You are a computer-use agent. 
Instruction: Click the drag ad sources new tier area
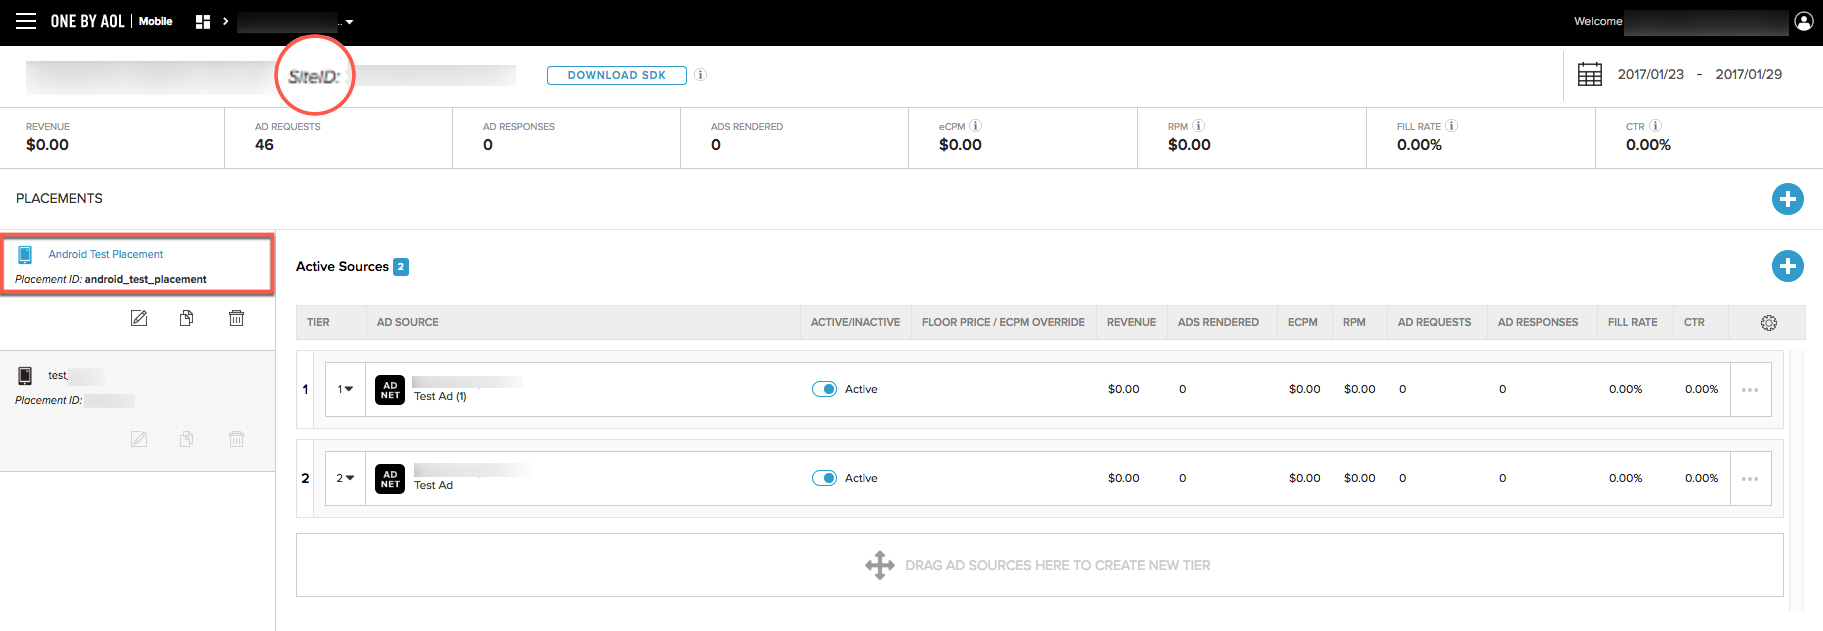point(1039,565)
